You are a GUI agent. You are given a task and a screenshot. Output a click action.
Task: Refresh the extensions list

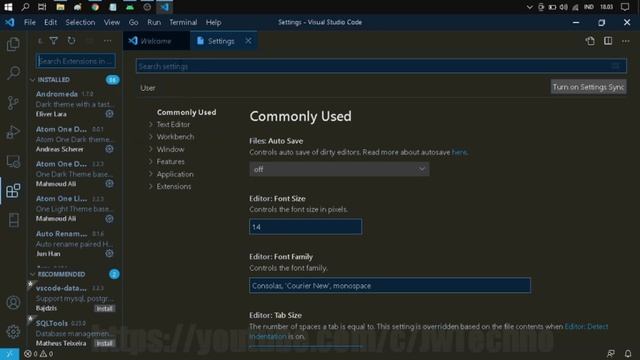(71, 40)
